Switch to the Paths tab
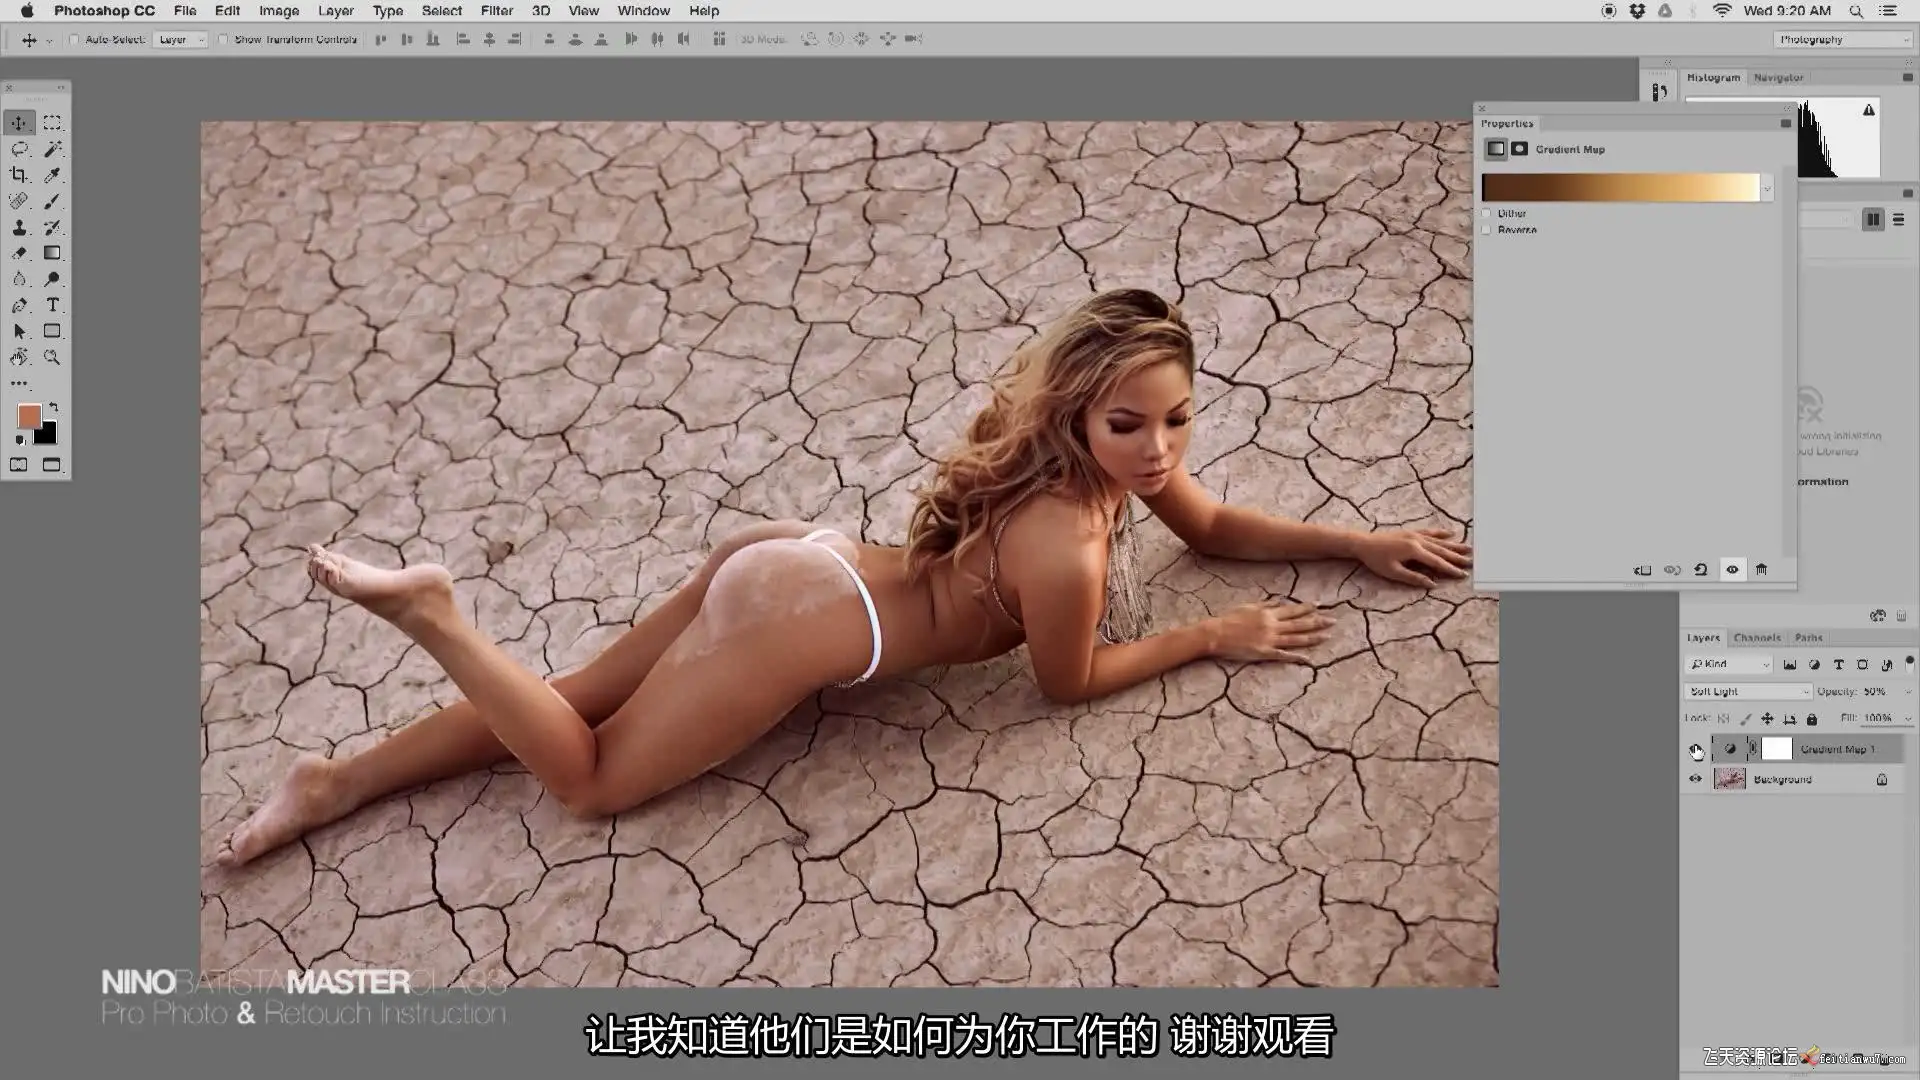The image size is (1920, 1080). pyautogui.click(x=1808, y=638)
